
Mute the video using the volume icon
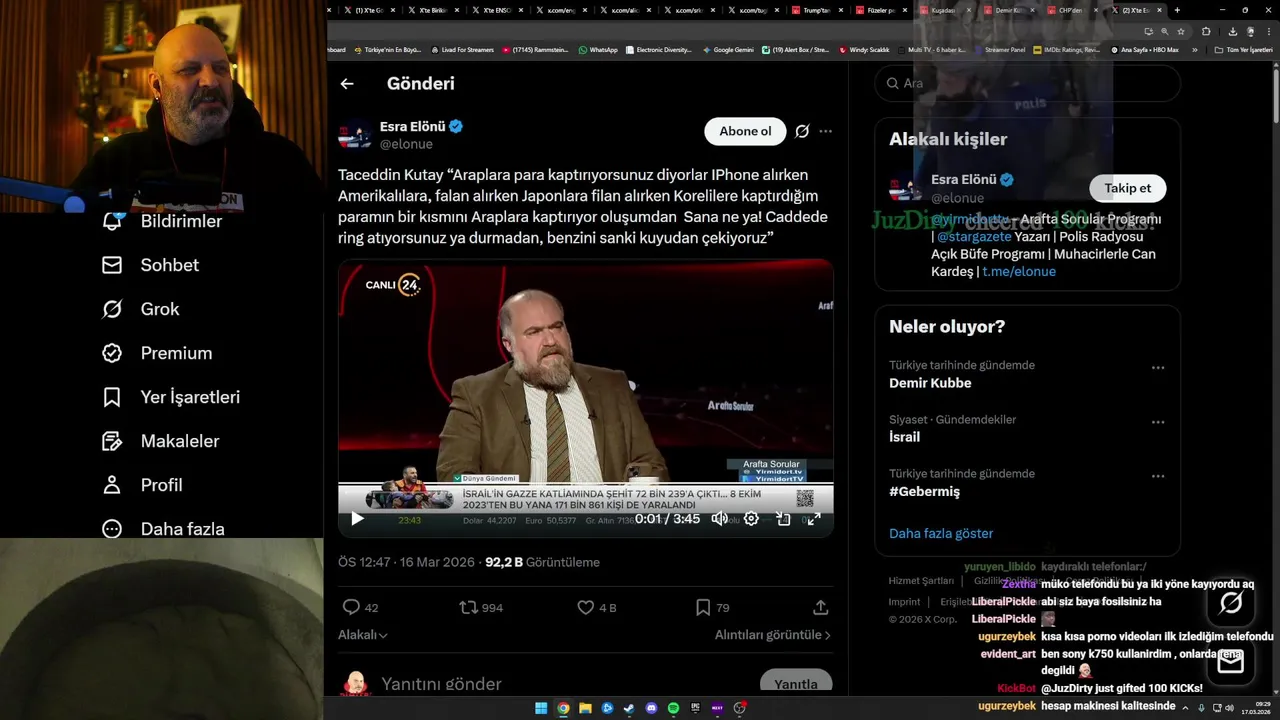pos(719,518)
